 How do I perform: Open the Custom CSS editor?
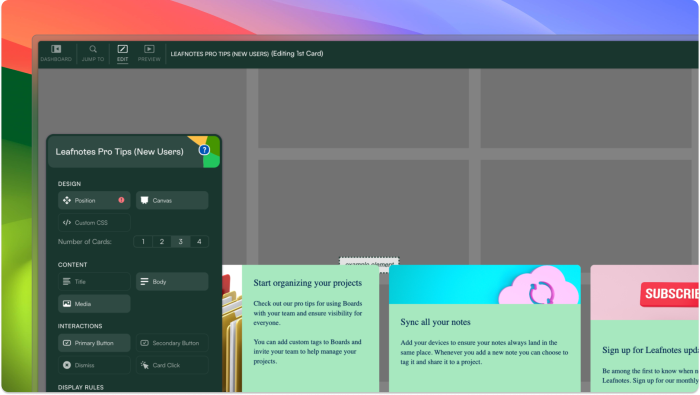[94, 222]
